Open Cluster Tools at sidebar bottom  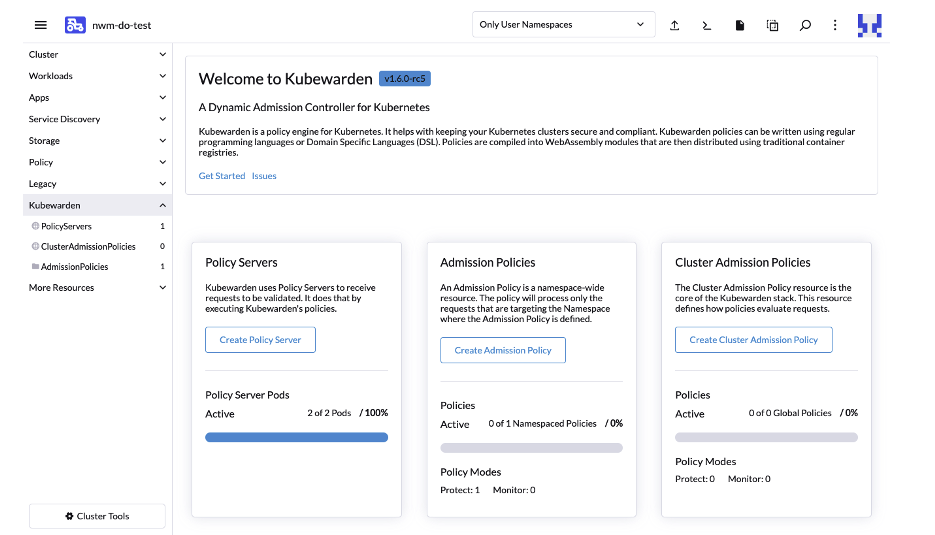[97, 516]
